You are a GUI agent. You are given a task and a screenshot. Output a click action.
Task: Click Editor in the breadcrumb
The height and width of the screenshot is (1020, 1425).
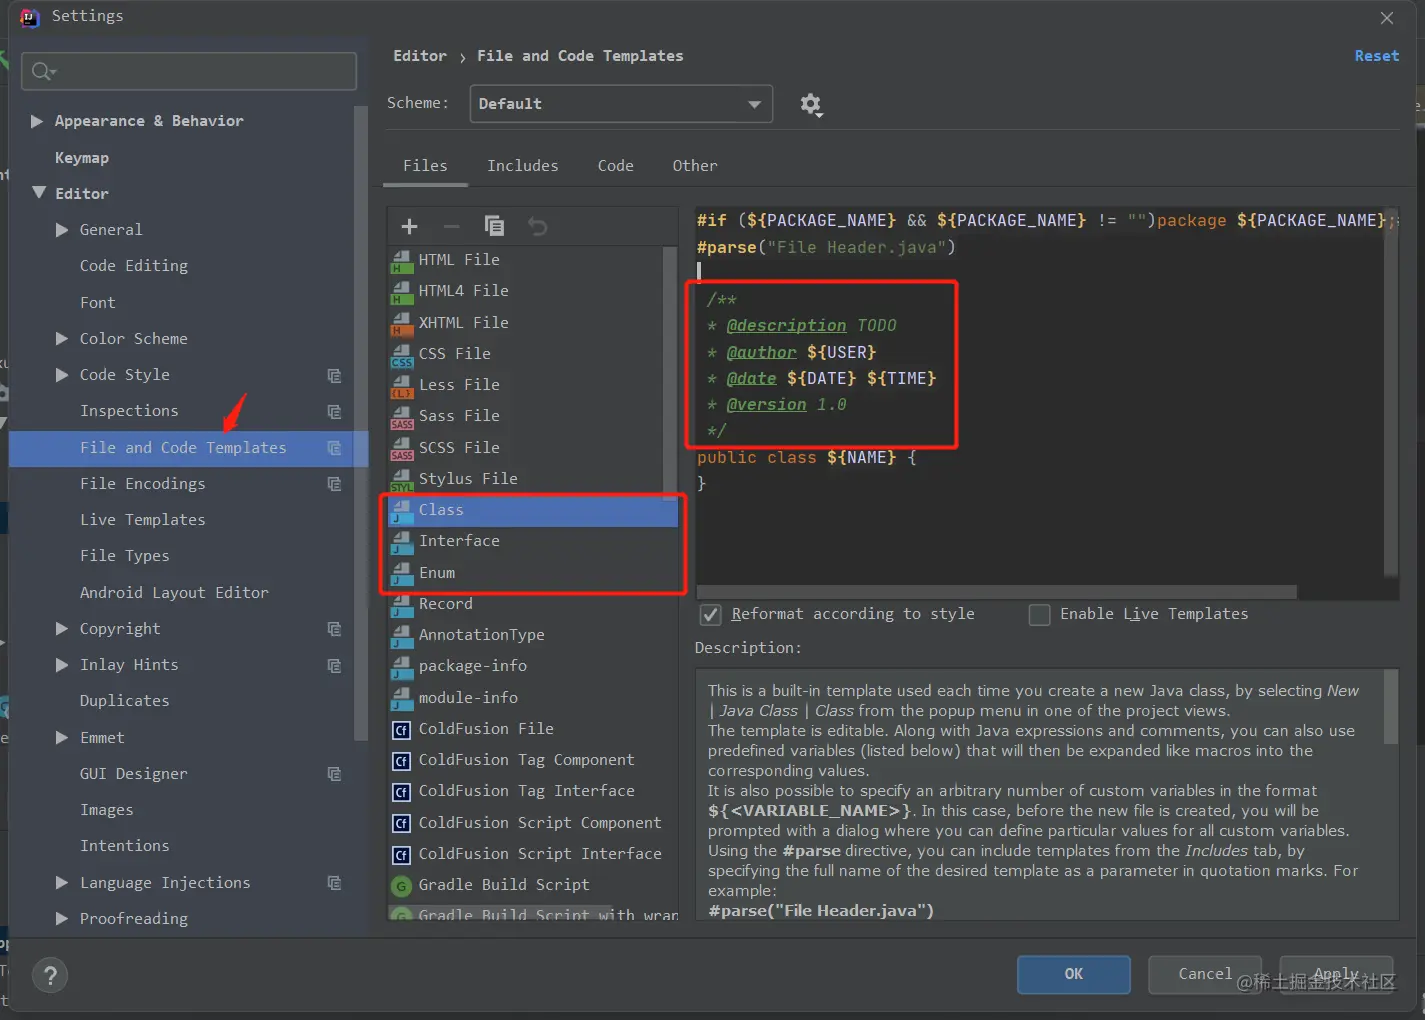[x=420, y=56]
